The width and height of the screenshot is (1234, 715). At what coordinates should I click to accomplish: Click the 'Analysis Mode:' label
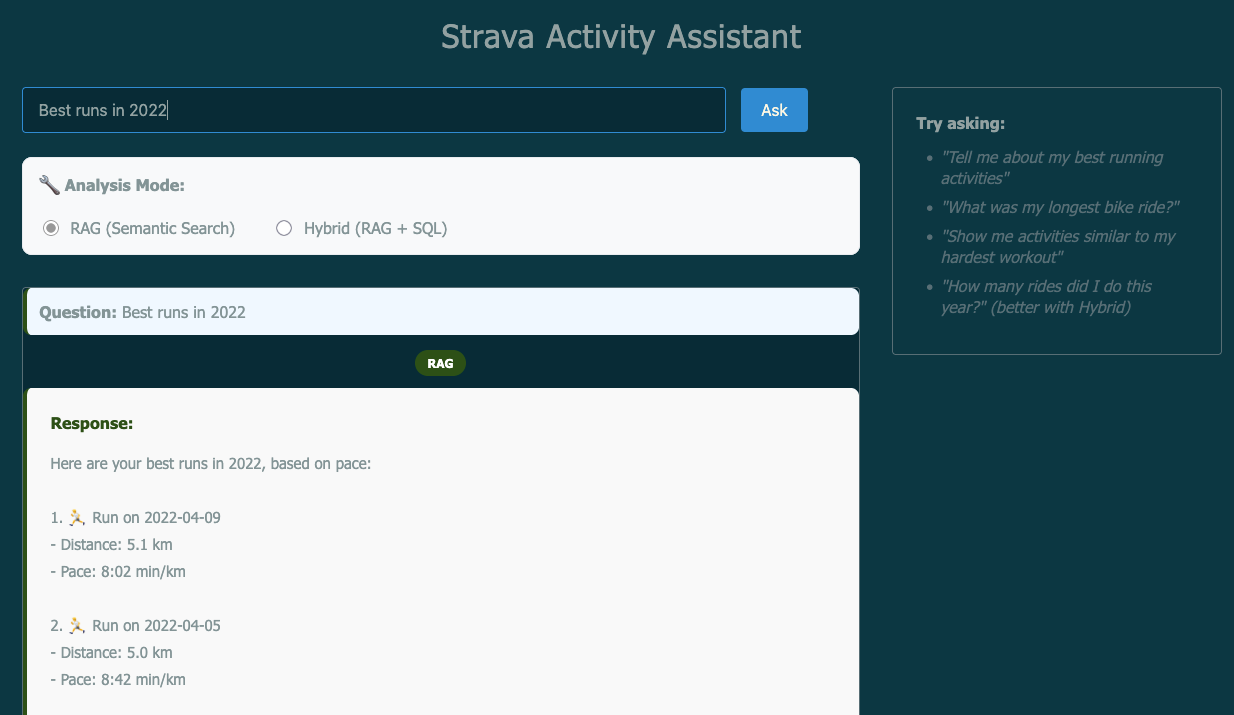(x=125, y=185)
